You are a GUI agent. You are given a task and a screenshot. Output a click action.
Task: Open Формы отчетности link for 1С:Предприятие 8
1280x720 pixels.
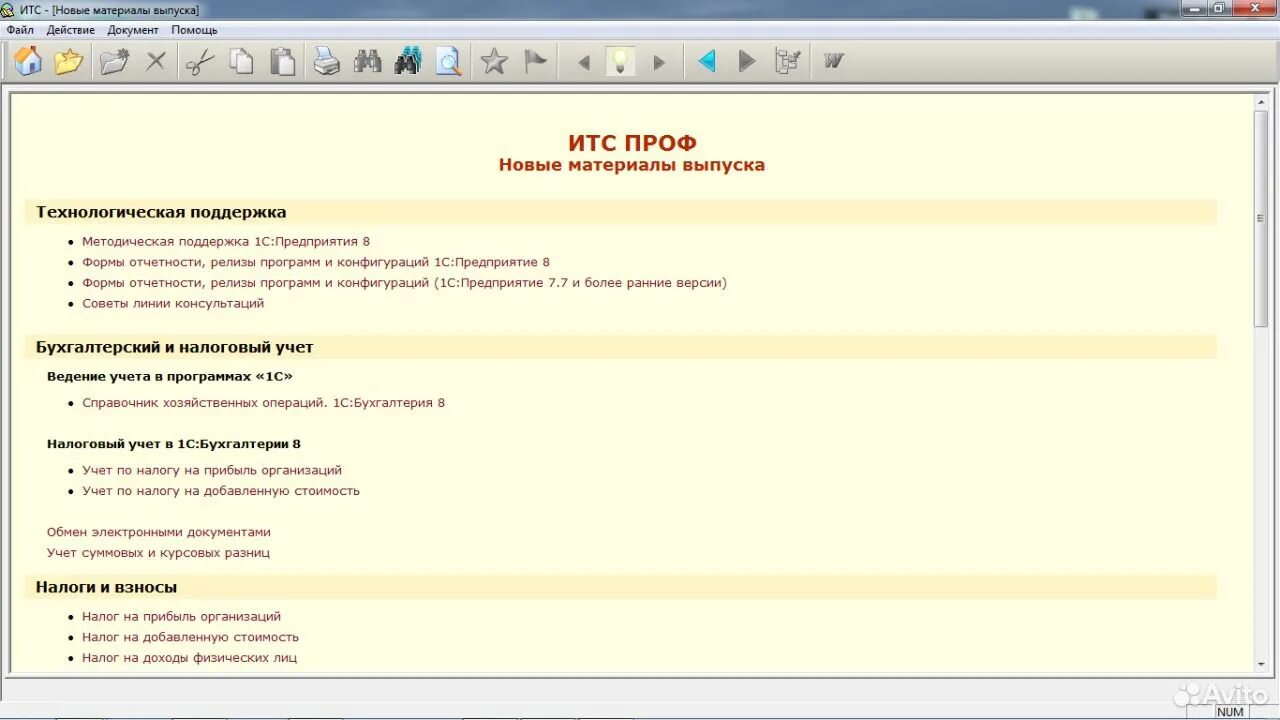click(316, 262)
